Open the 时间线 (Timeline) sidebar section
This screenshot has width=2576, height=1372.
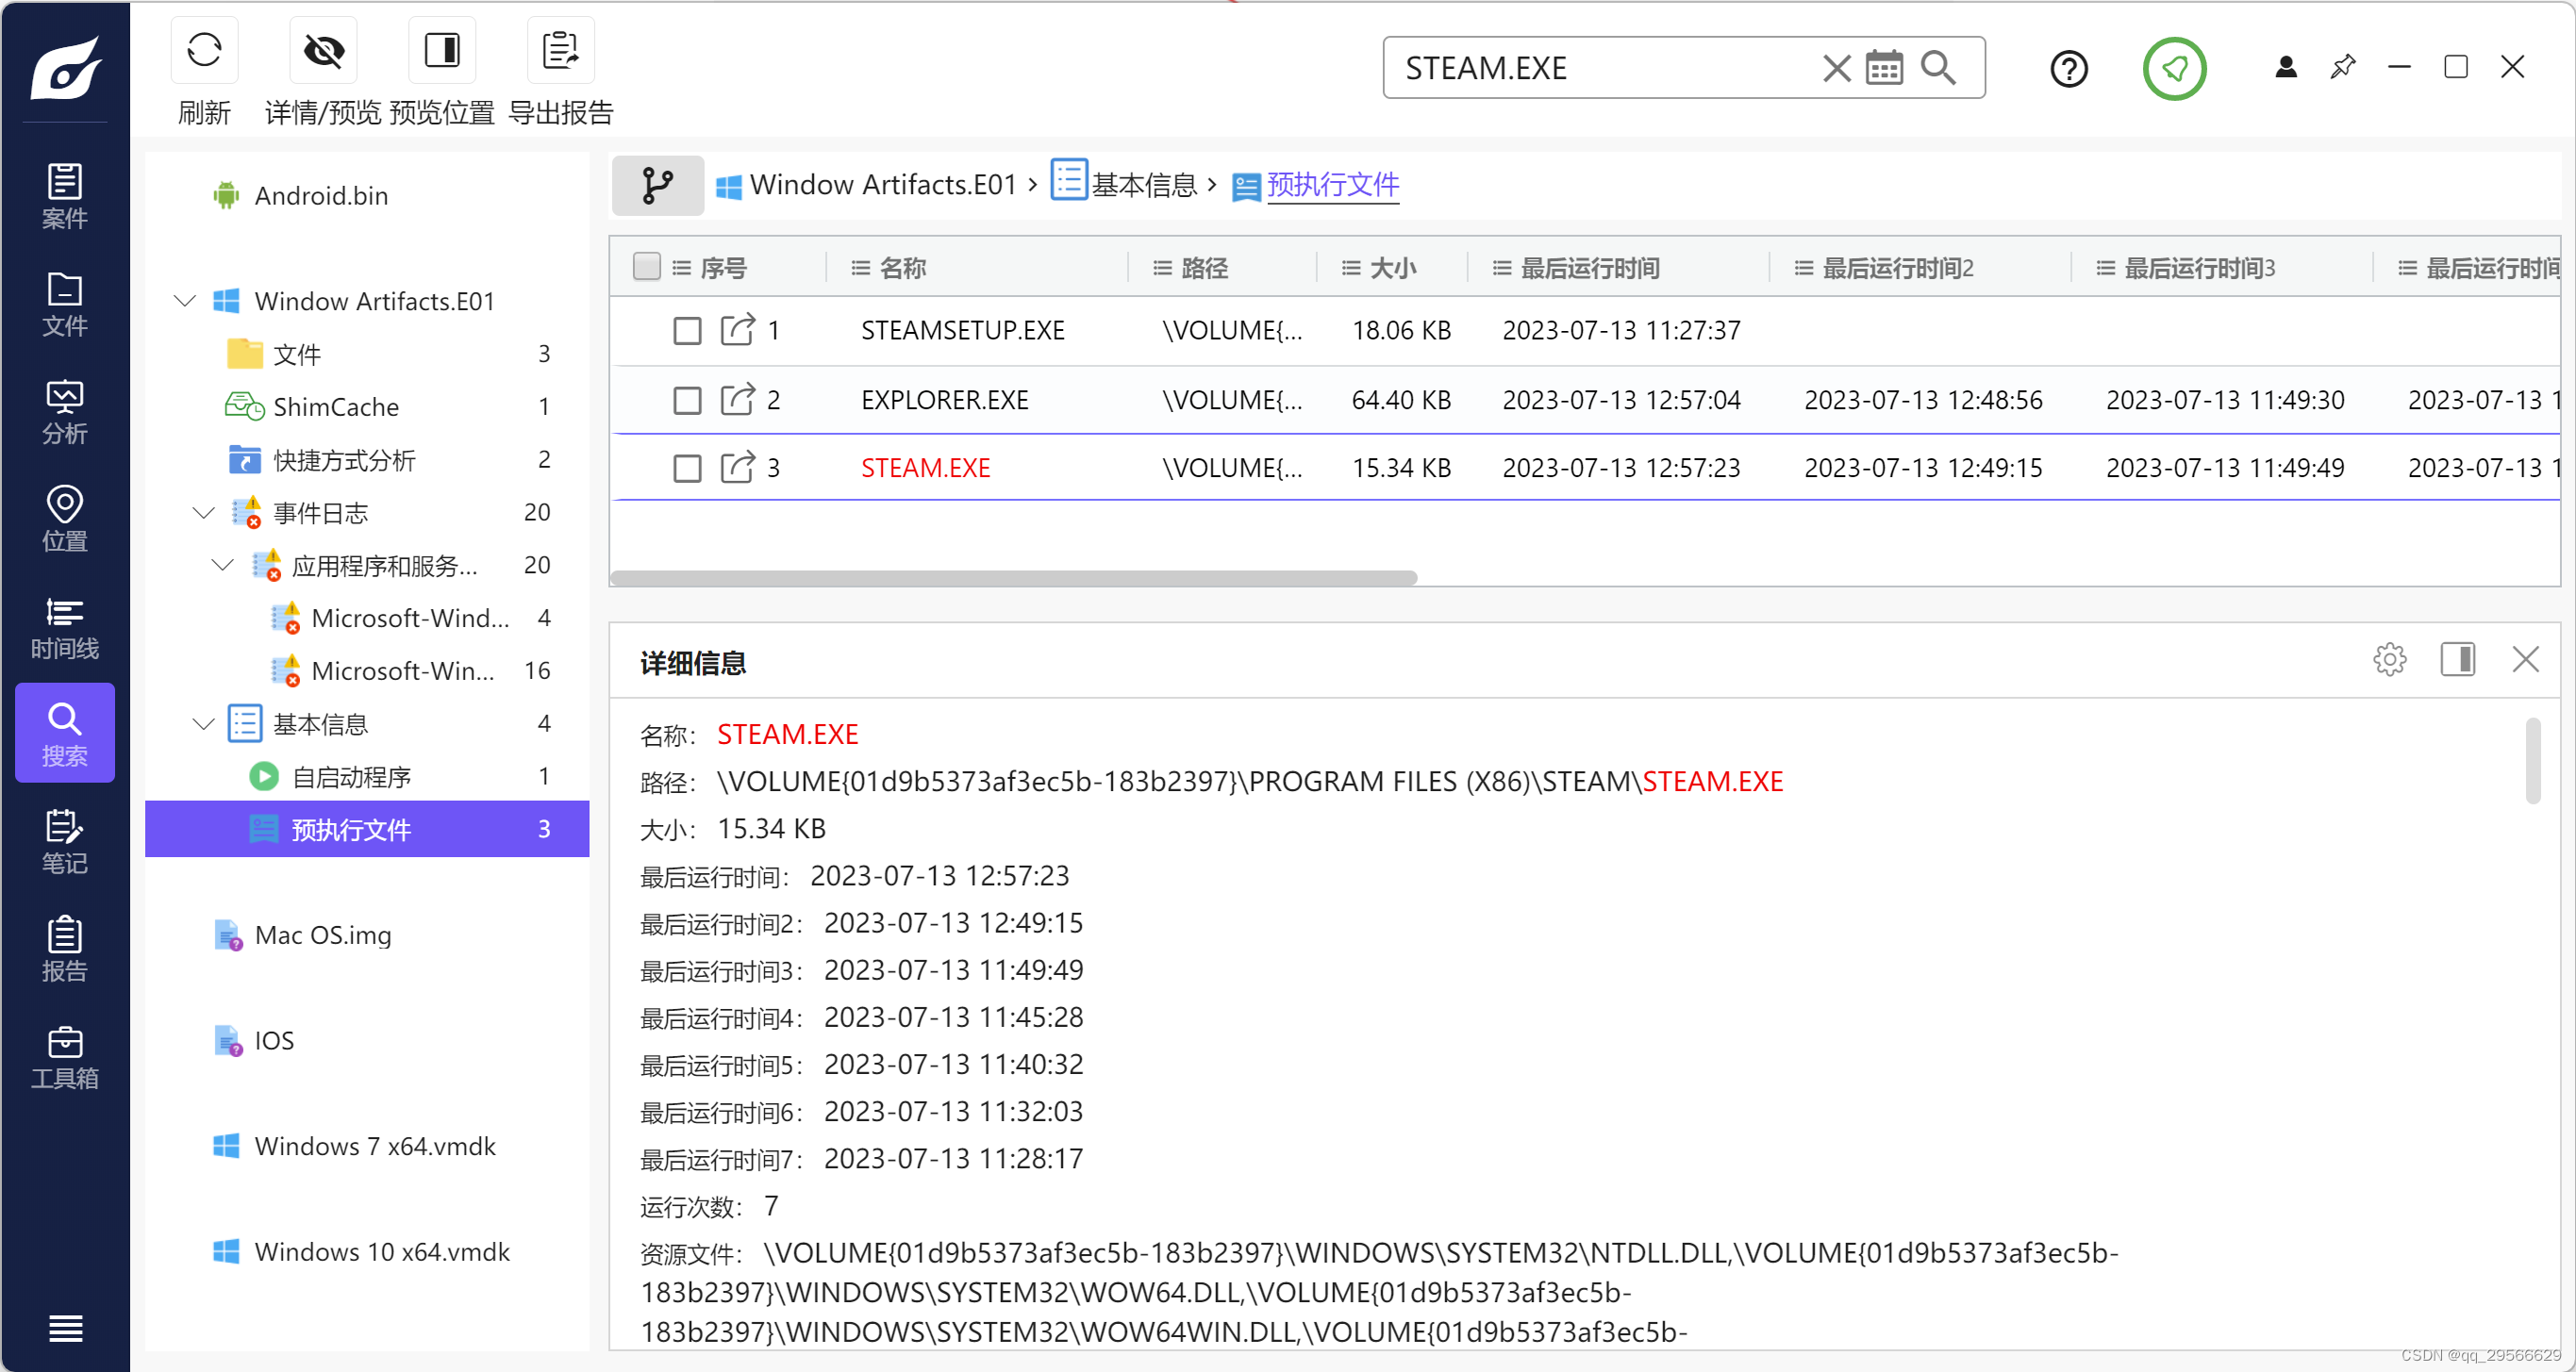coord(64,627)
